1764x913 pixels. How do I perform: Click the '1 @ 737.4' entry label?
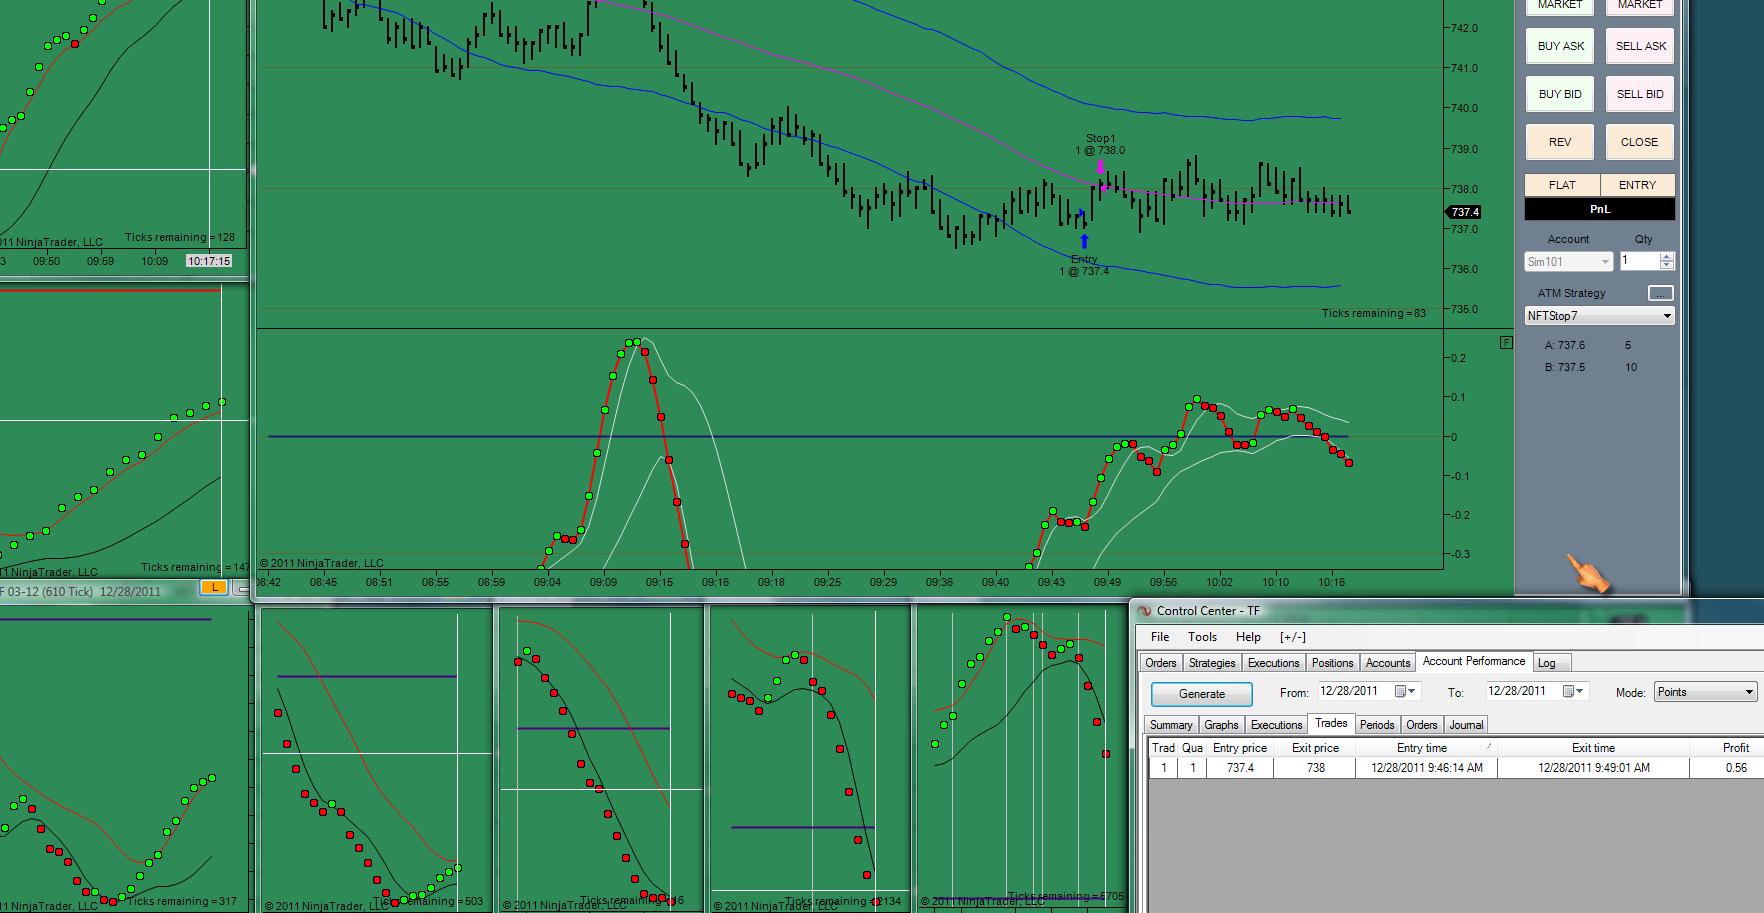tap(1084, 271)
